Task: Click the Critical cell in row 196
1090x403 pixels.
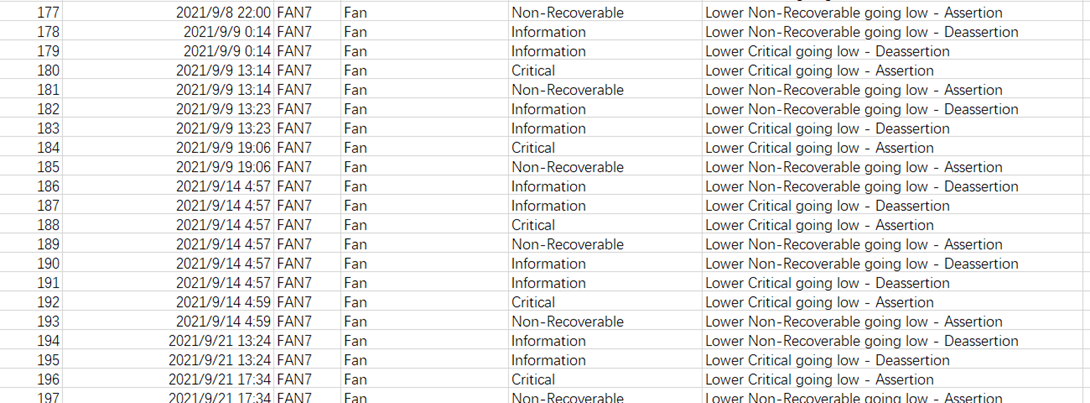Action: tap(533, 380)
